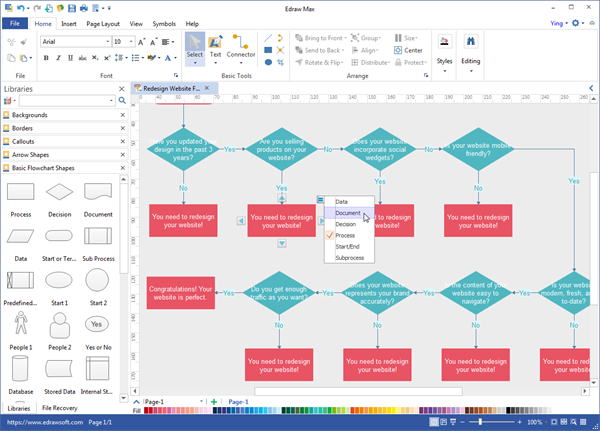
Task: Open the Page-1 page selector dropdown
Action: tap(201, 402)
